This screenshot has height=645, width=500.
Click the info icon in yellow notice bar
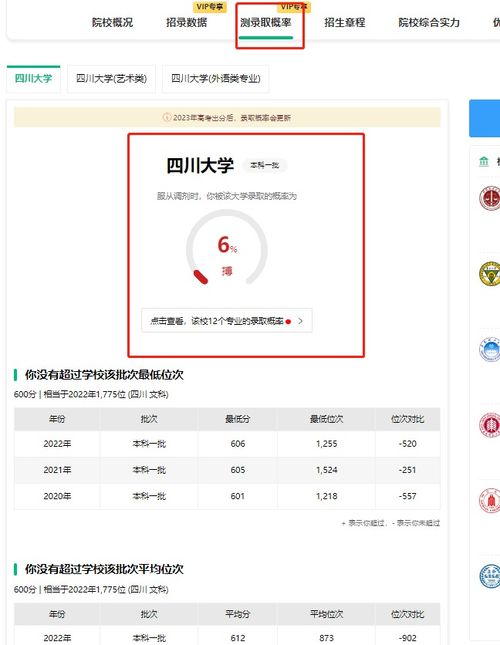click(x=167, y=117)
